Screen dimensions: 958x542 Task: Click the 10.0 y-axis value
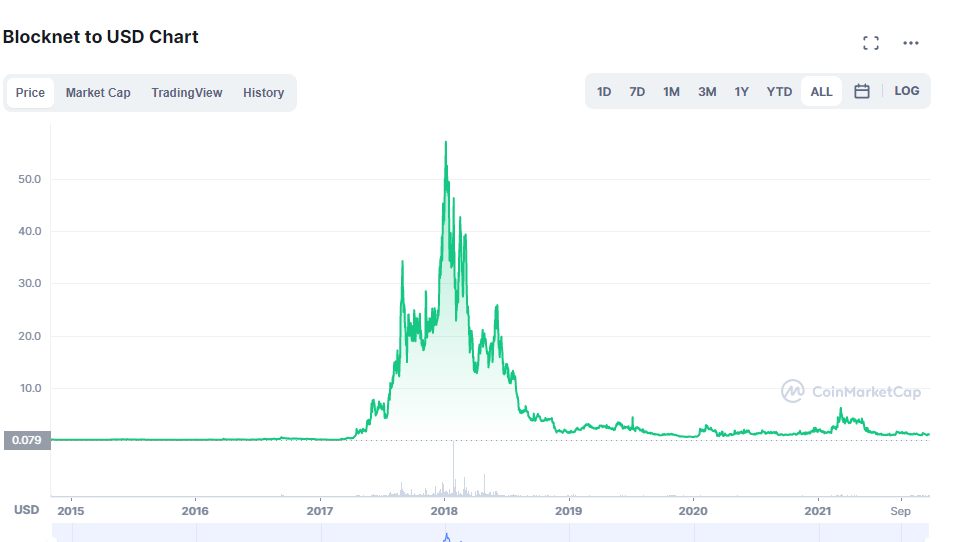pyautogui.click(x=29, y=388)
